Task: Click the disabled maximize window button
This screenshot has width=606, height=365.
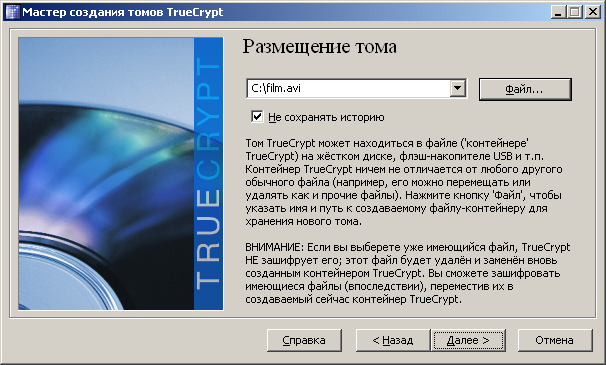Action: tap(575, 12)
